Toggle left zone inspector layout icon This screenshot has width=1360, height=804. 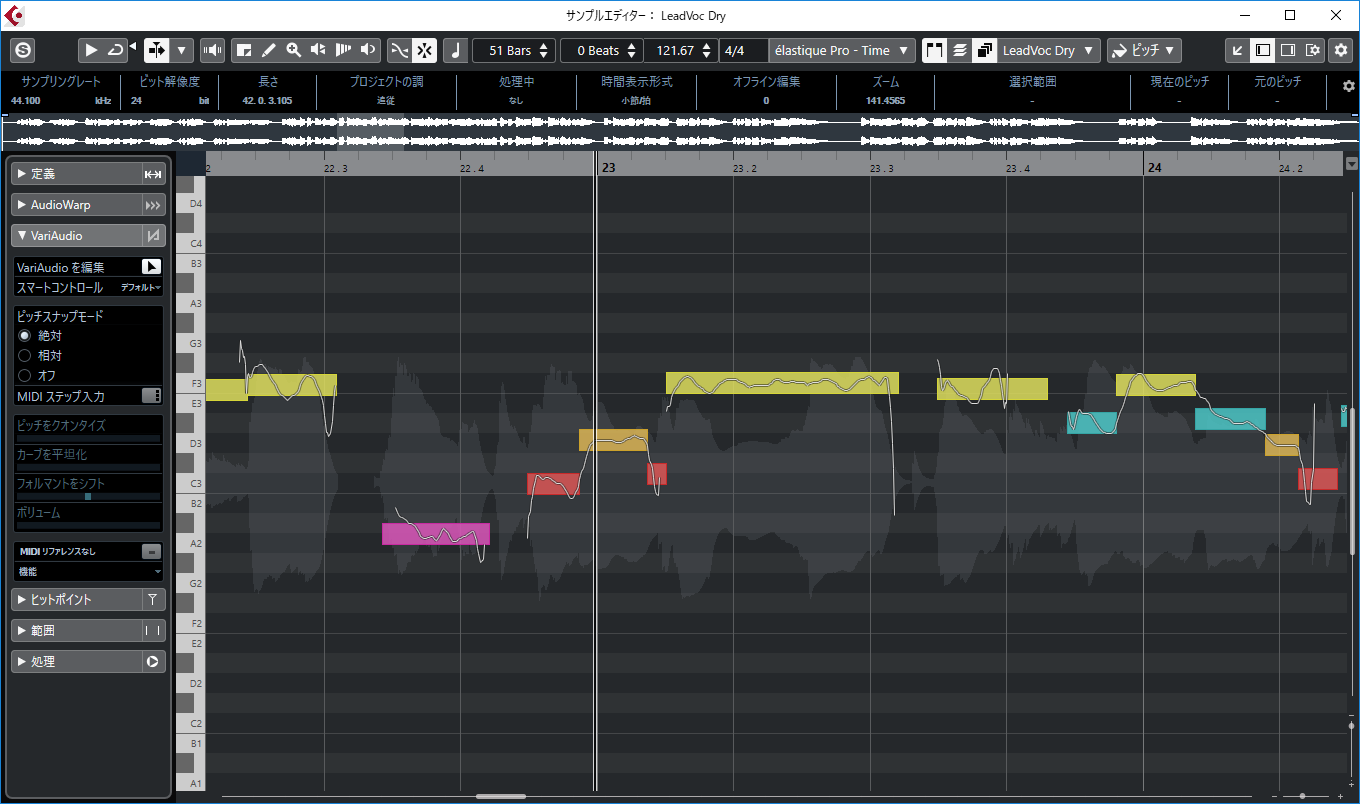pyautogui.click(x=1263, y=50)
